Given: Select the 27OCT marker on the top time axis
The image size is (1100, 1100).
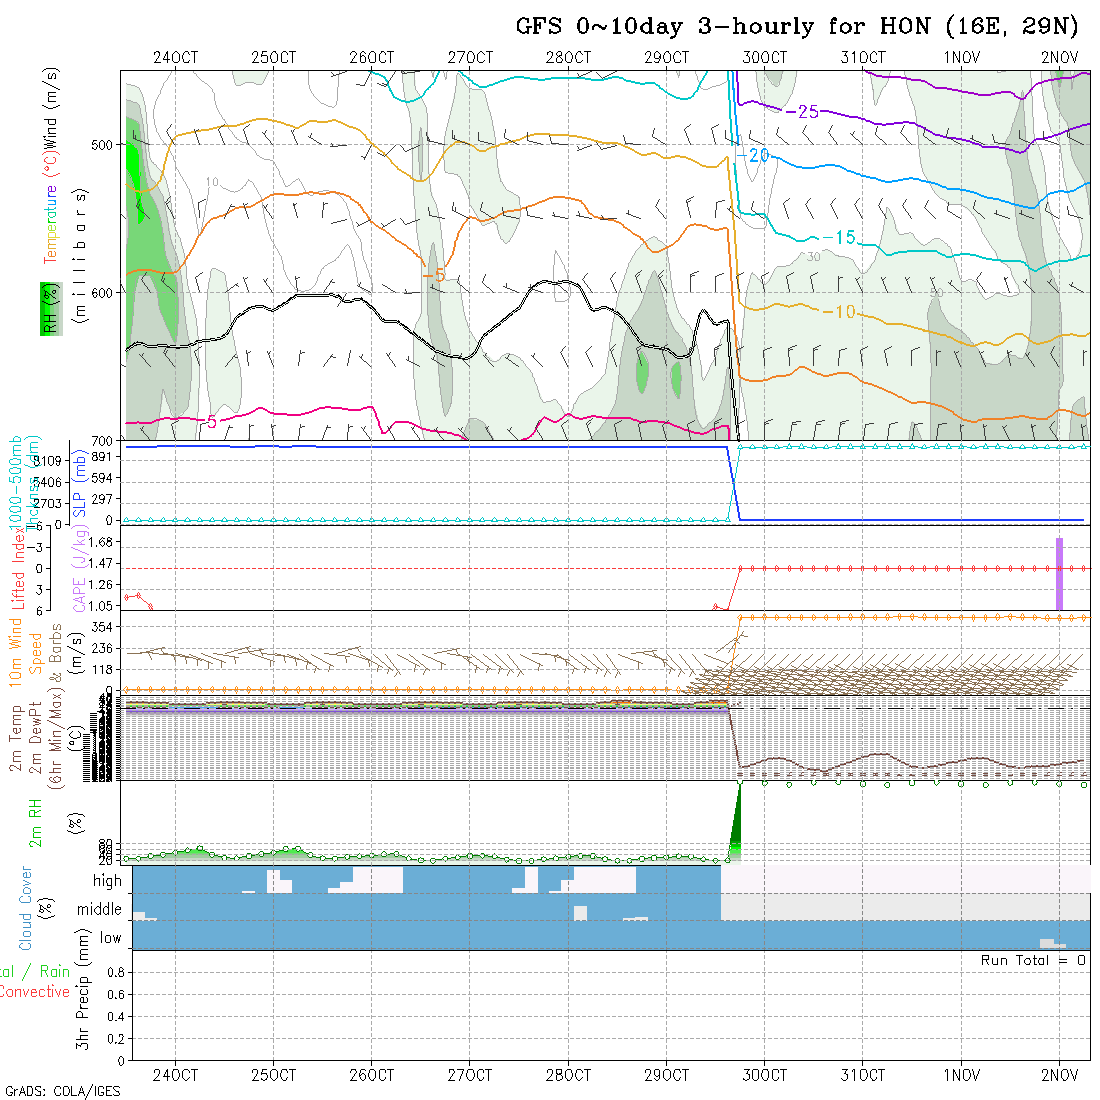Looking at the screenshot, I should click(x=469, y=57).
